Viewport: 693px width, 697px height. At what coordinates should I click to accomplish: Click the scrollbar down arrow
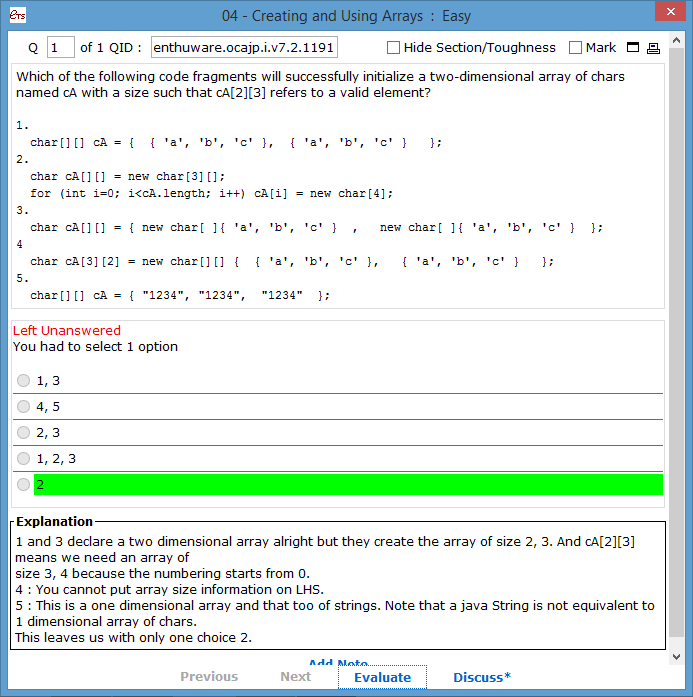[677, 656]
